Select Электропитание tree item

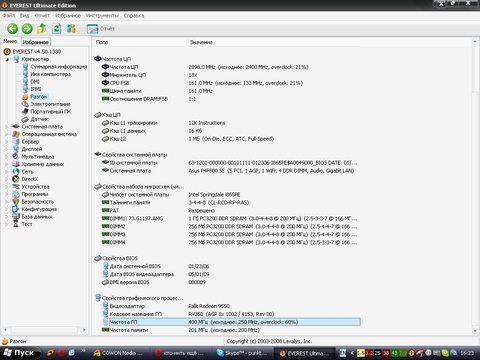coord(50,104)
